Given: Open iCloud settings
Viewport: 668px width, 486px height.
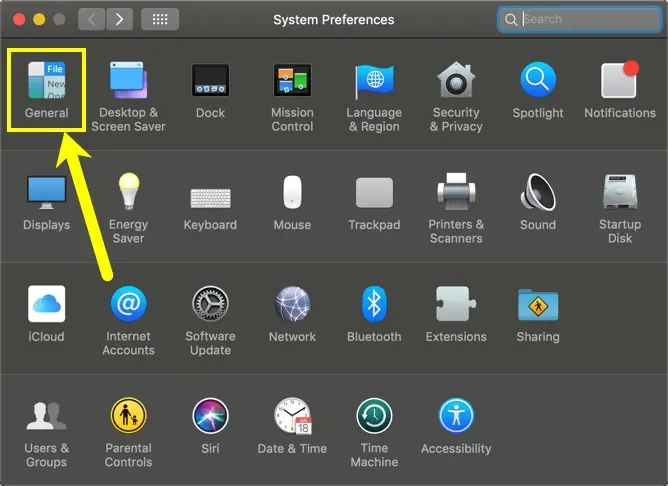Looking at the screenshot, I should click(46, 314).
